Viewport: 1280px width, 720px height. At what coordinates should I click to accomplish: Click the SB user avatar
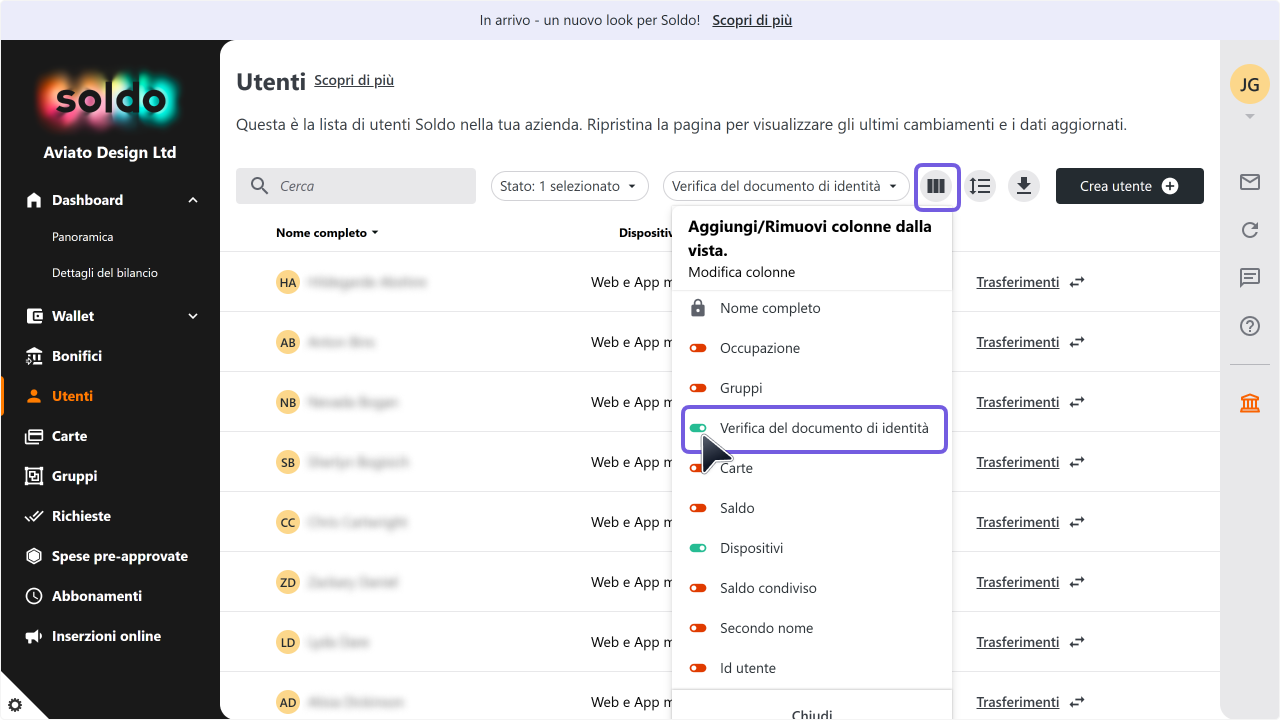(x=288, y=462)
